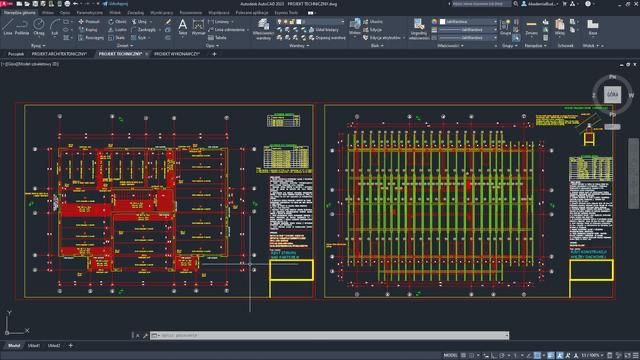Image resolution: width=640 pixels, height=360 pixels.
Task: Expand the Warstwy panel
Action: [299, 46]
